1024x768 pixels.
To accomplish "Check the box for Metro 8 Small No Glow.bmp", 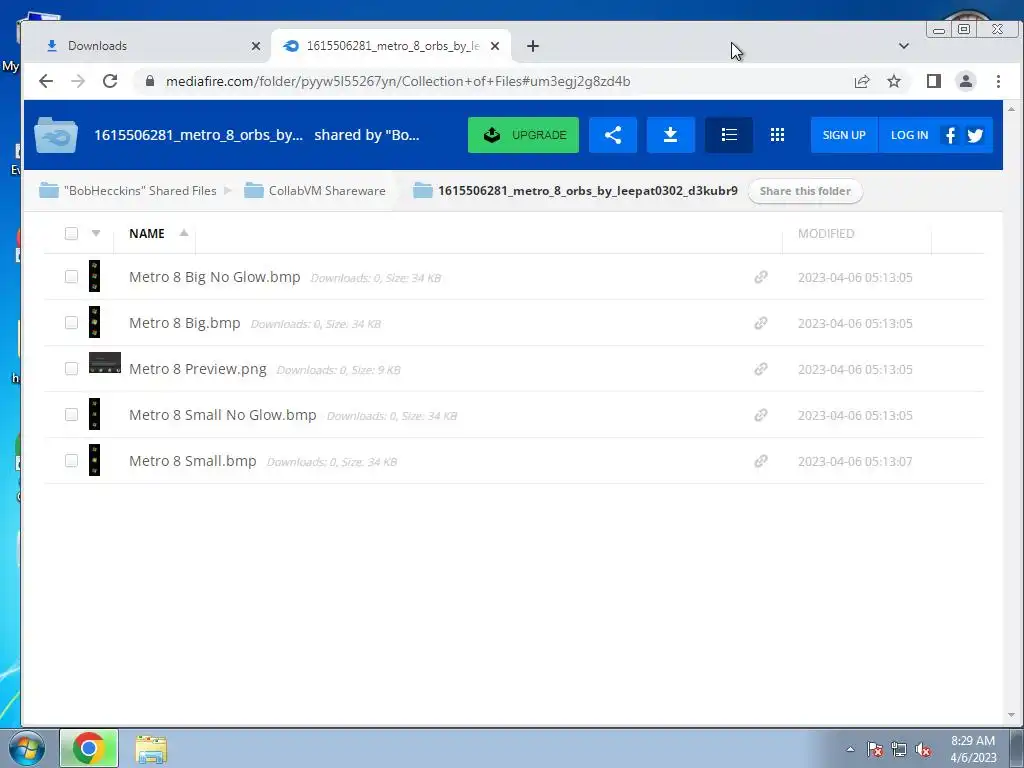I will pos(71,415).
